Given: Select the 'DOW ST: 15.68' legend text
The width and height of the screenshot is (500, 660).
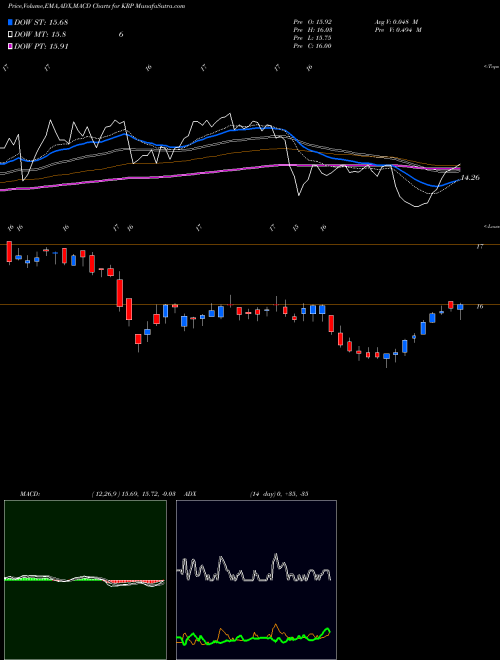Looking at the screenshot, I should click(x=41, y=22).
